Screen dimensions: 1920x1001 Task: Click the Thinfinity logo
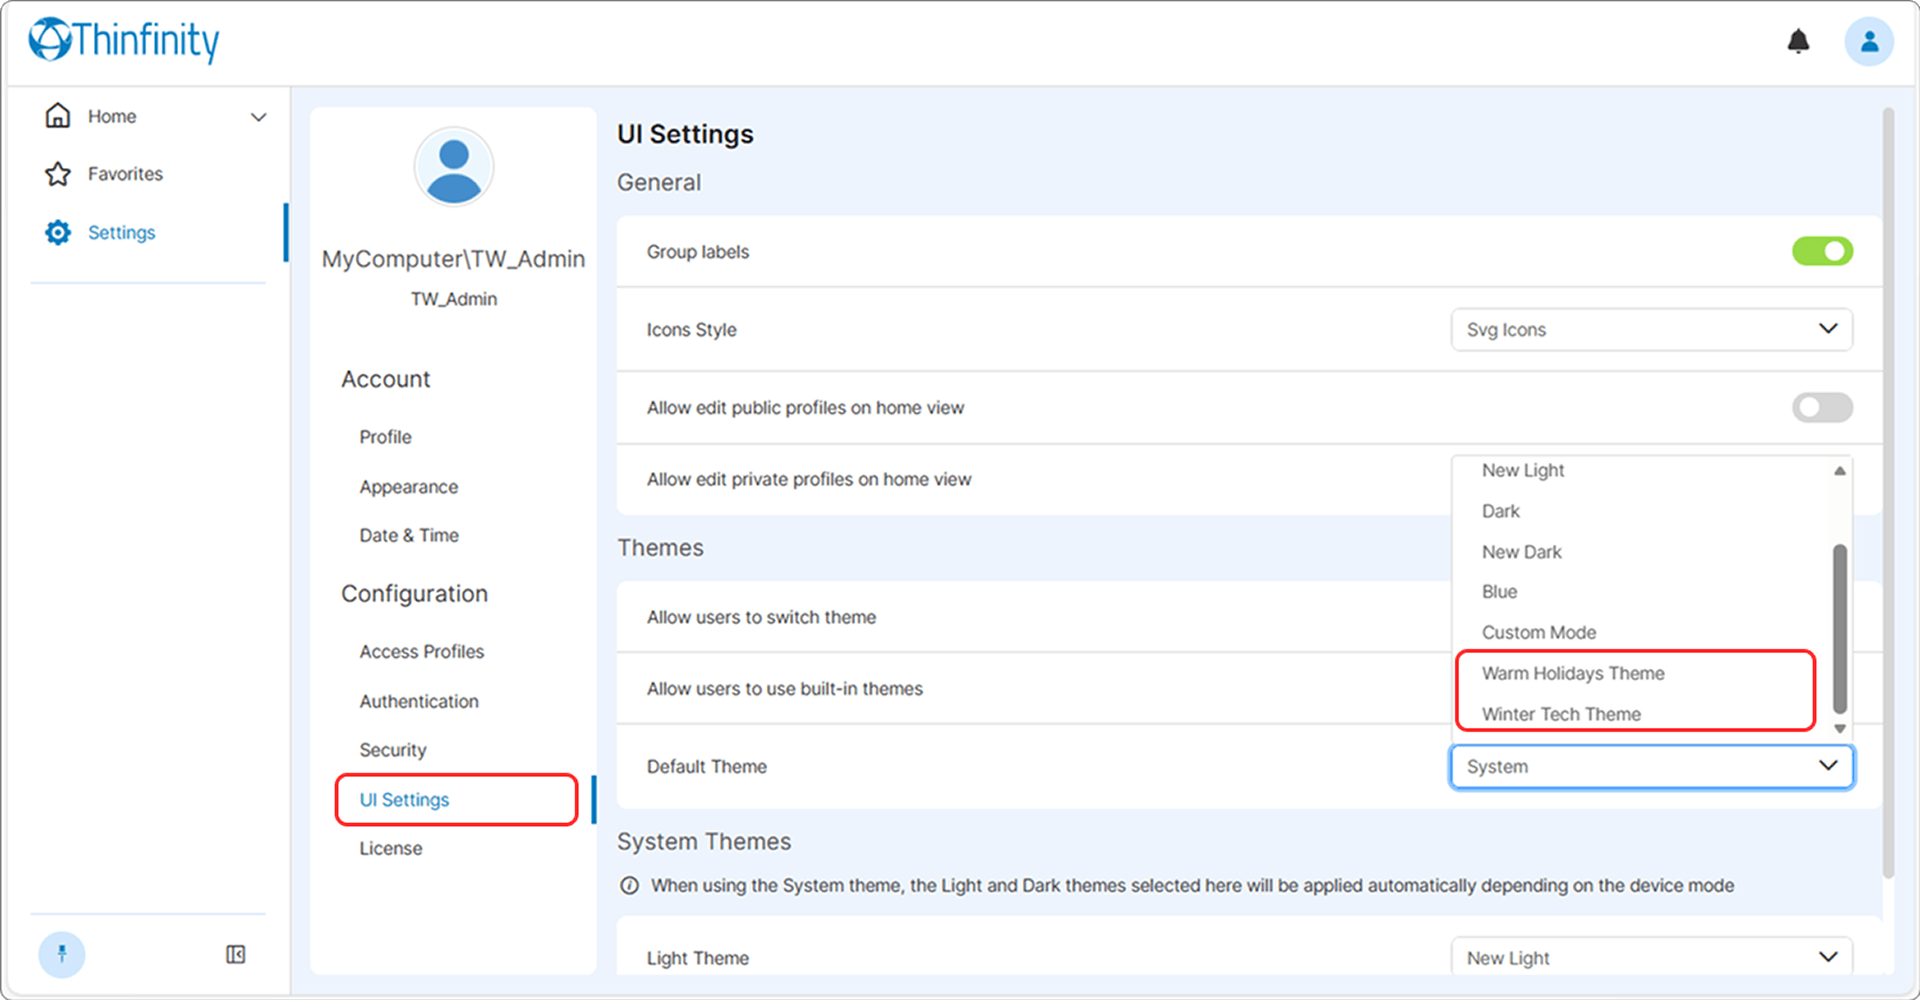coord(122,40)
